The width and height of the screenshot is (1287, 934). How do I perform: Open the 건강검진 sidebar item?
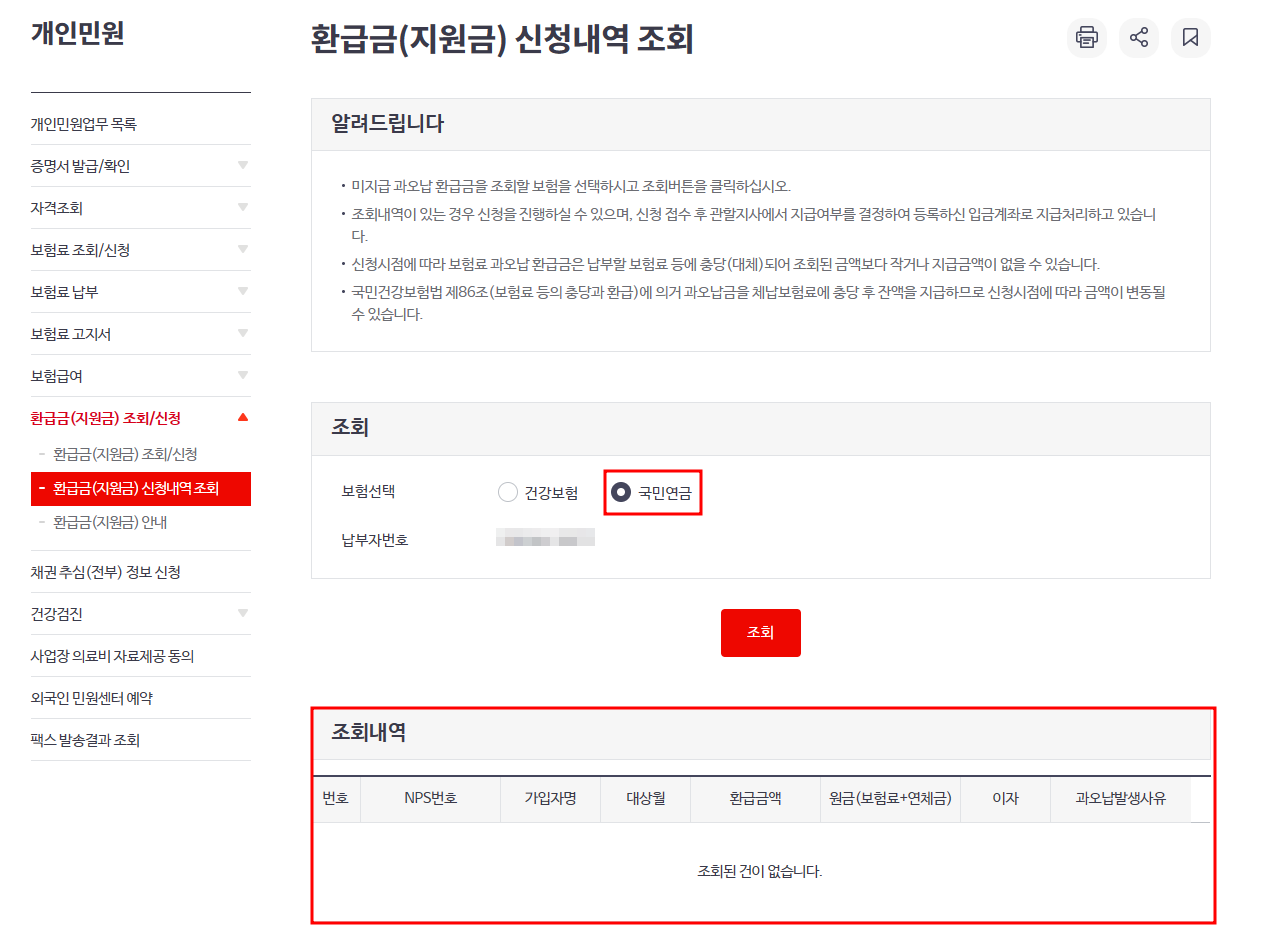(x=57, y=614)
